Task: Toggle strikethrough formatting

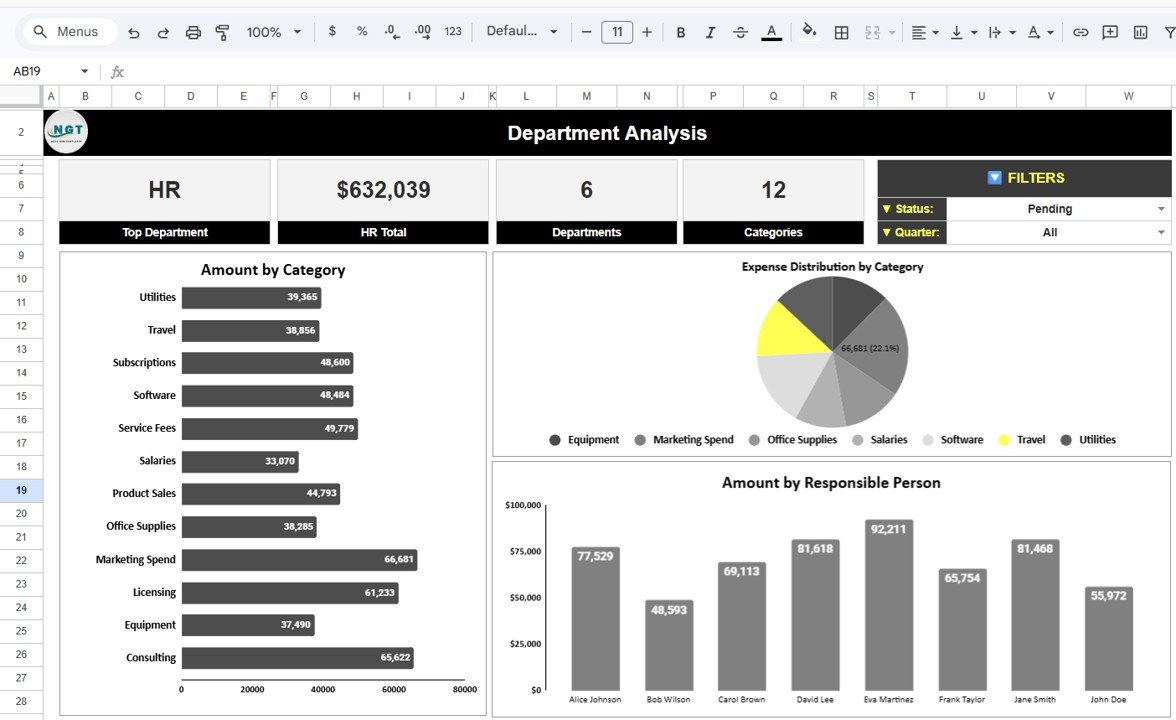Action: (x=740, y=31)
